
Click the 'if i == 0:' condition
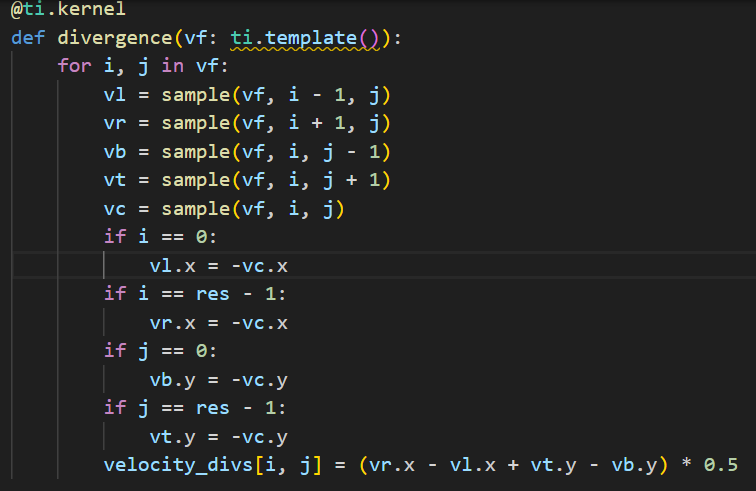160,238
